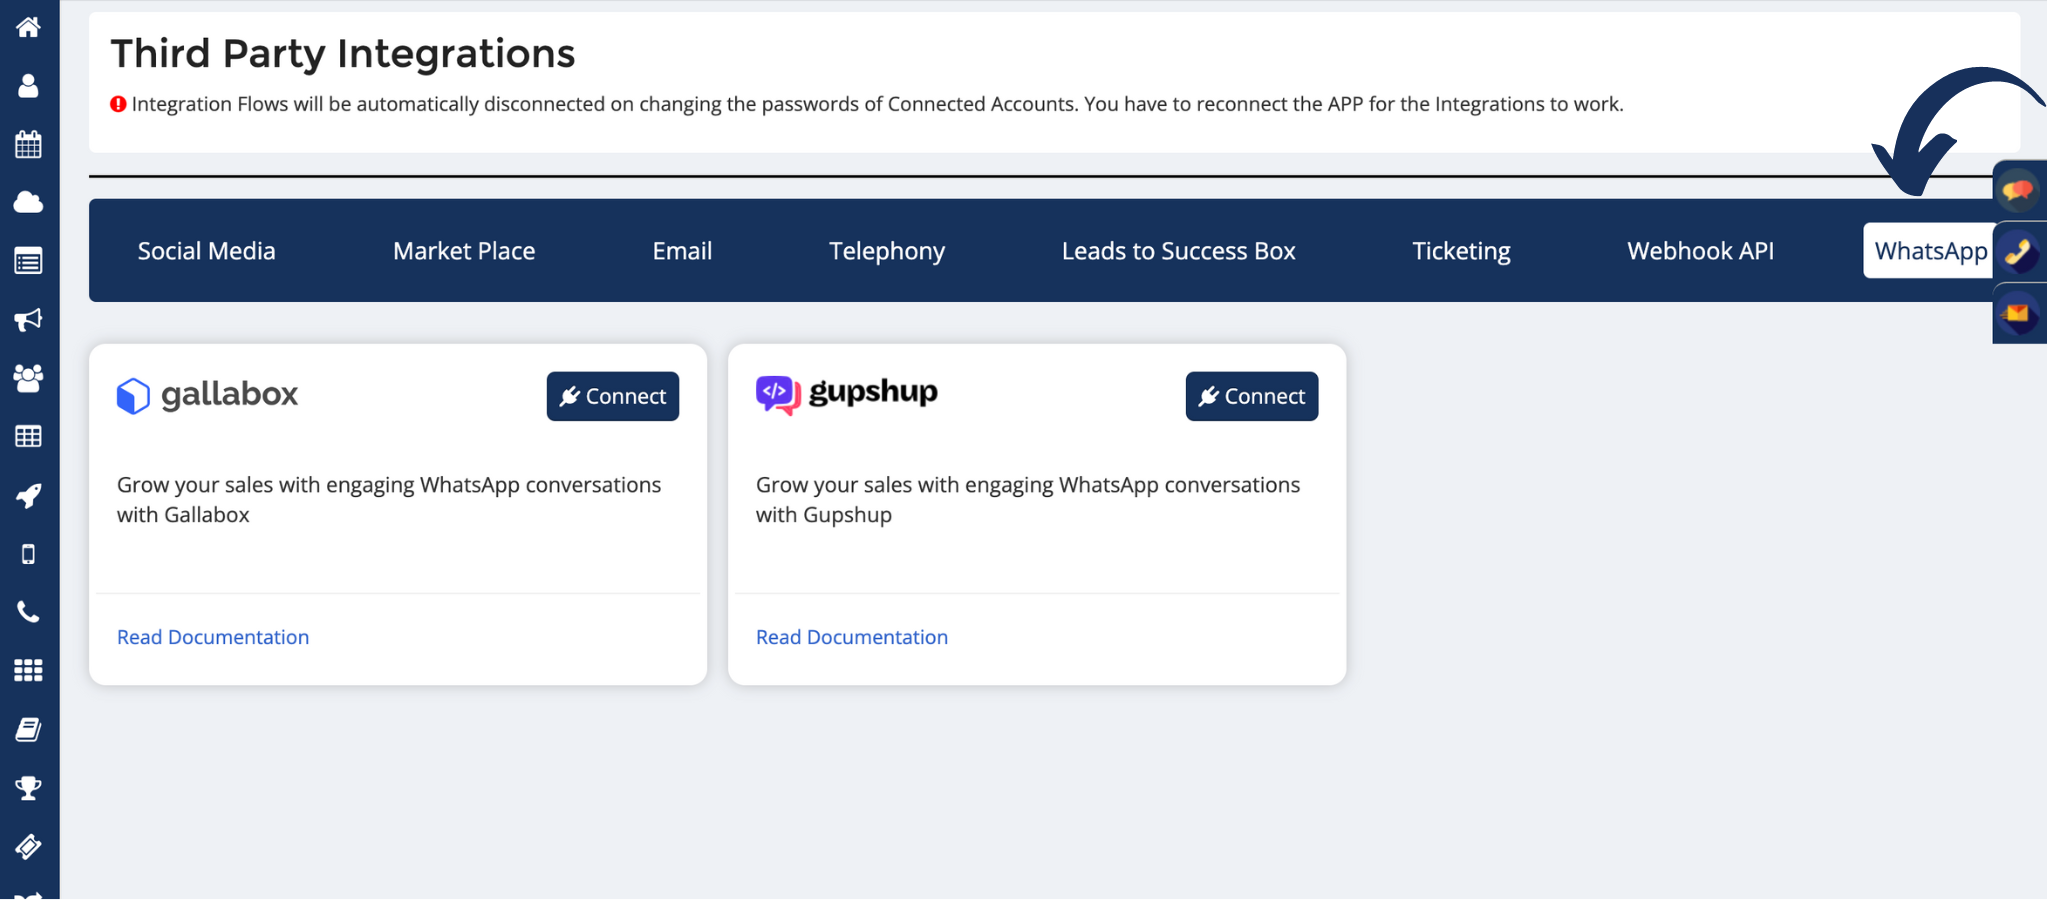This screenshot has height=902, width=2047.
Task: Click the user profile sidebar icon
Action: pos(28,86)
